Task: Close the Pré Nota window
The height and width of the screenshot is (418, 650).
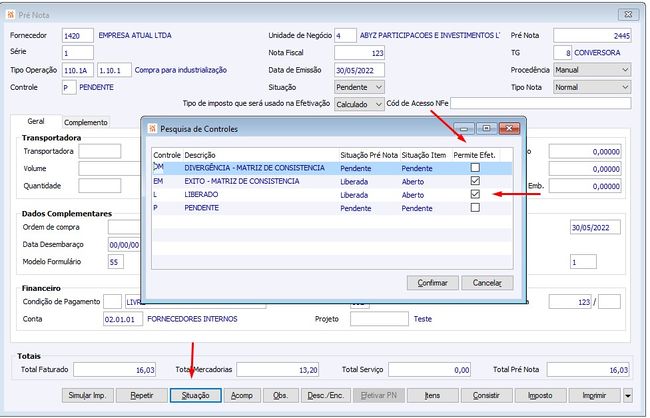Action: click(x=628, y=15)
